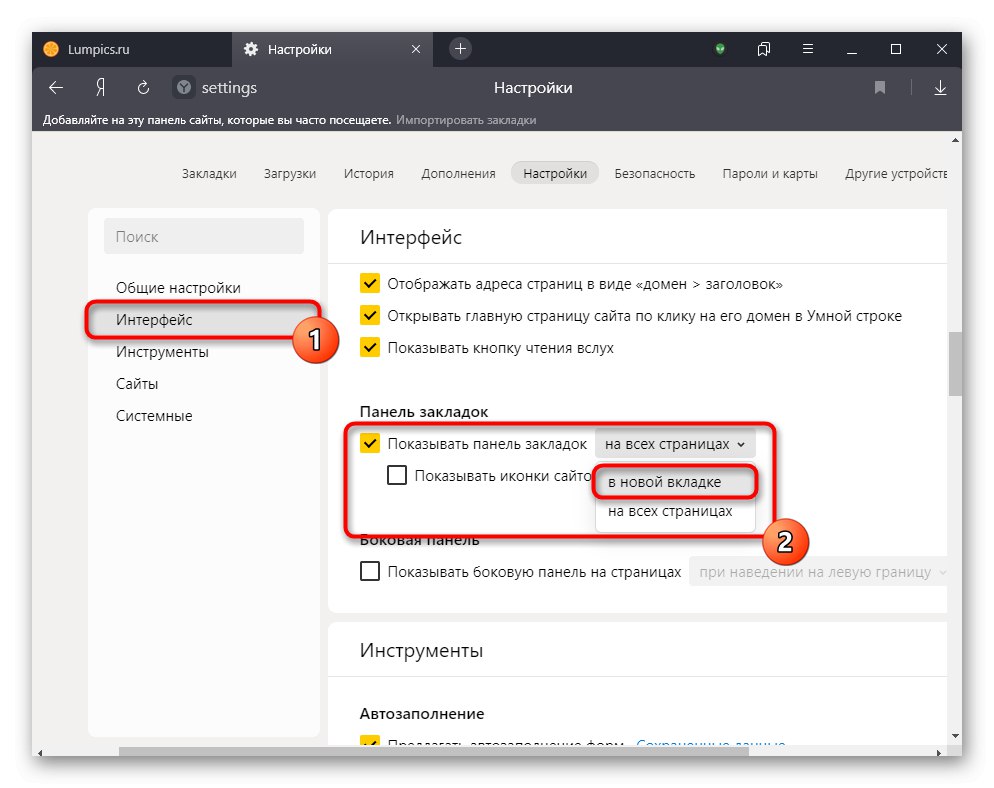994x788 pixels.
Task: Uncheck Показывать панель закладок
Action: click(x=370, y=443)
